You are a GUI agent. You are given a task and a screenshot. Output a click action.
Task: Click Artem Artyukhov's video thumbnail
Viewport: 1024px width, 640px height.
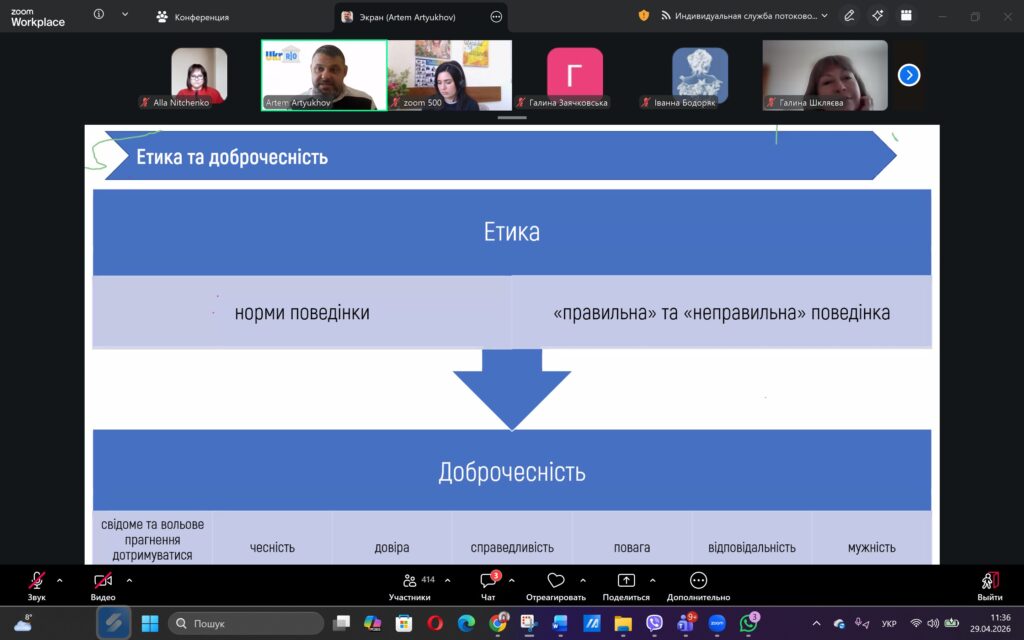323,74
